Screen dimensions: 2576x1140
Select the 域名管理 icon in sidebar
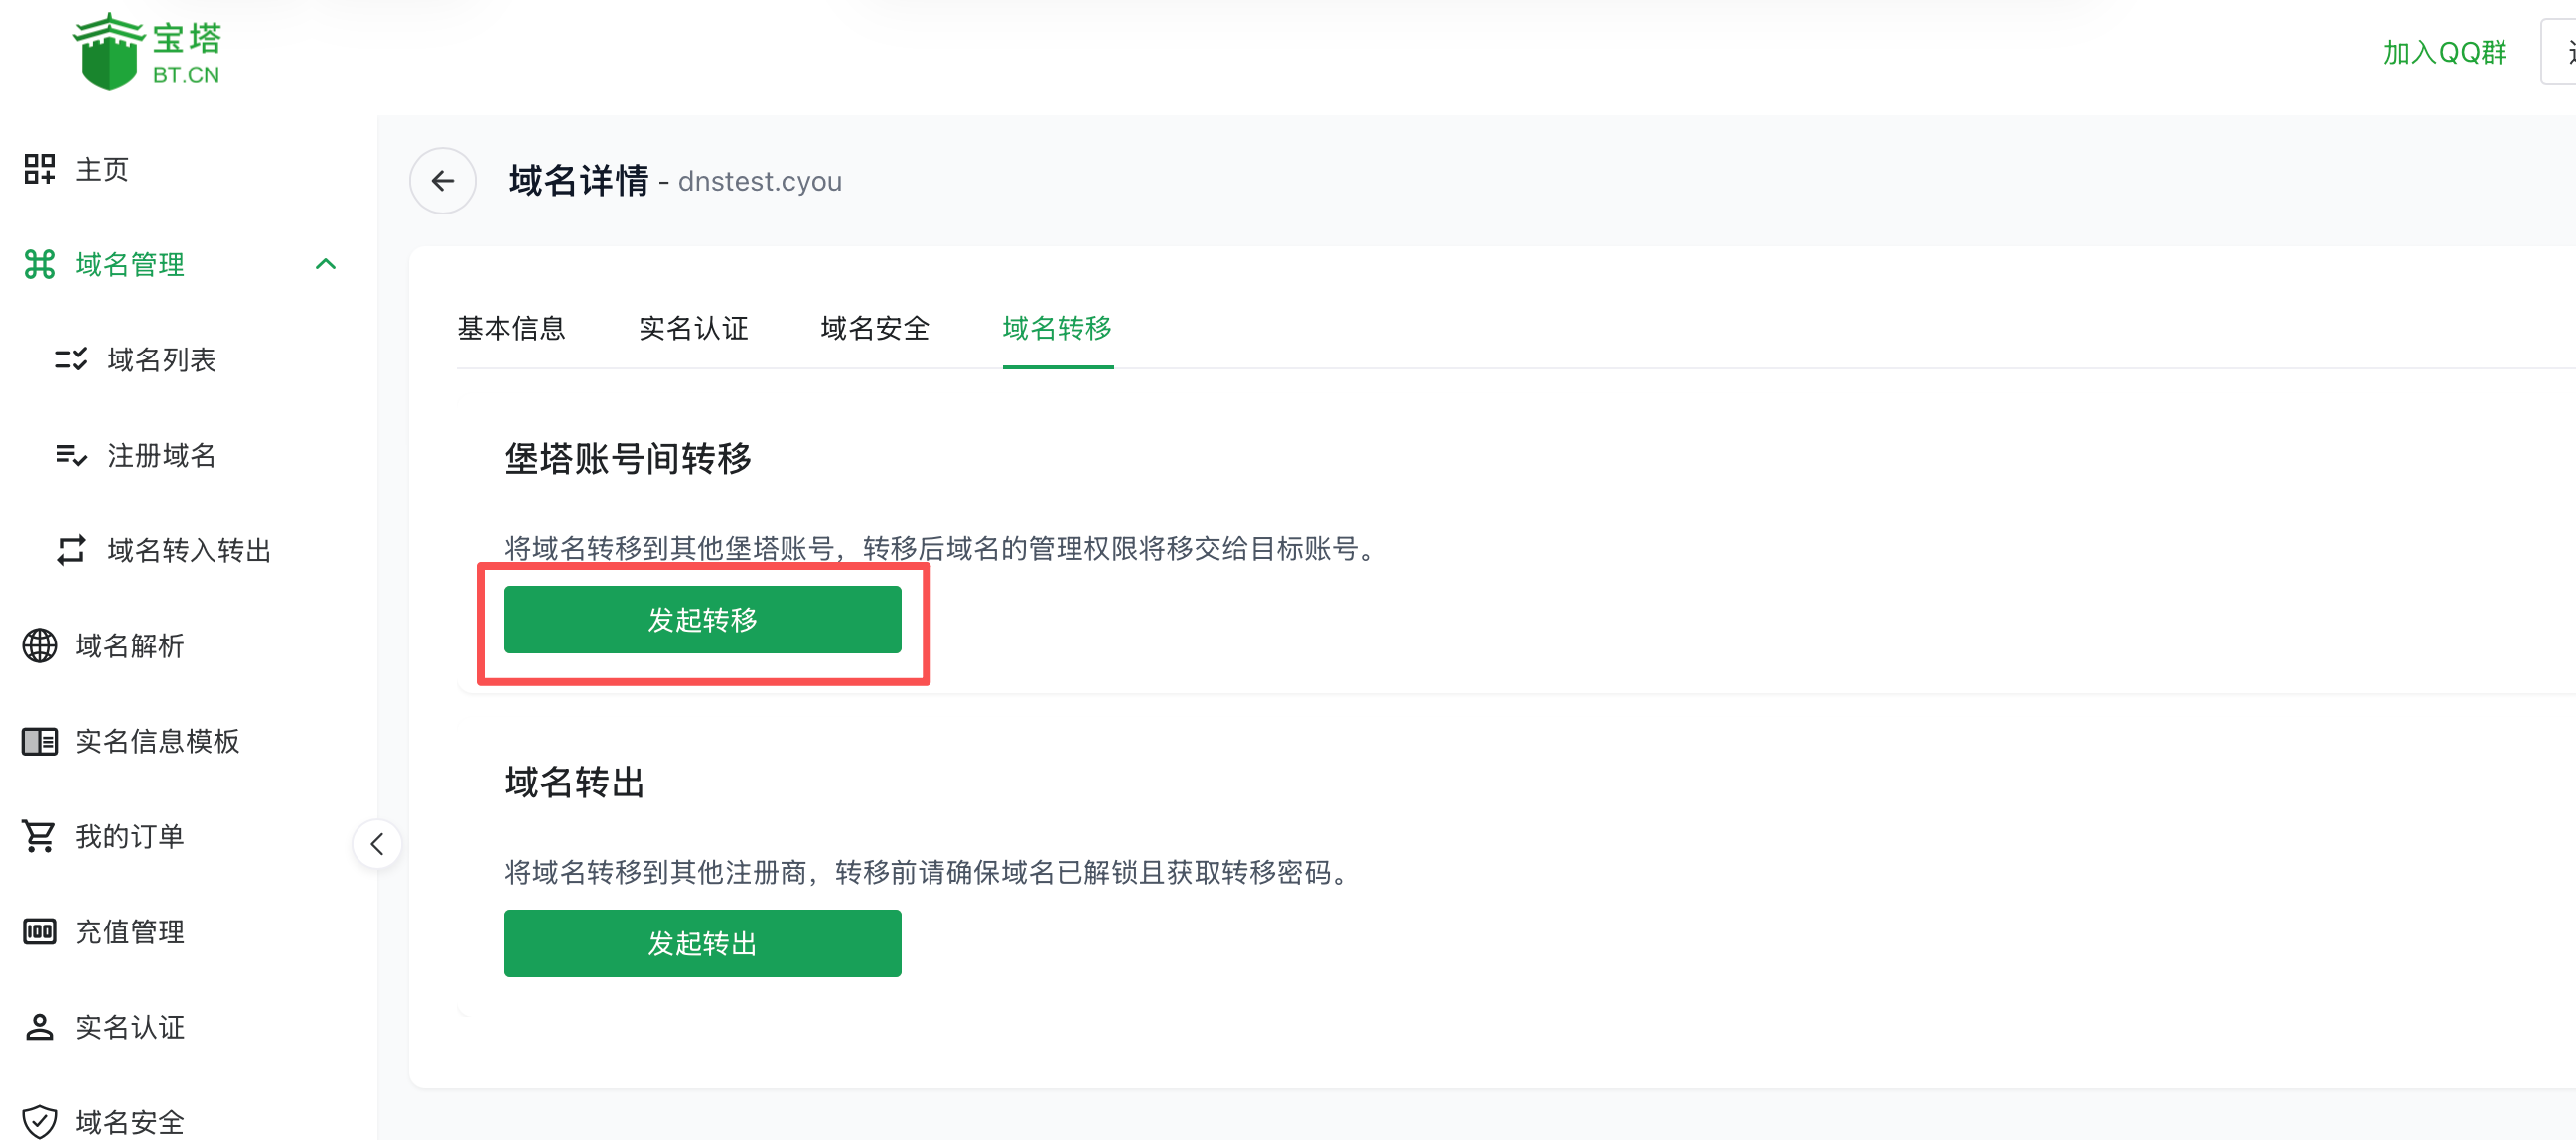pos(38,264)
